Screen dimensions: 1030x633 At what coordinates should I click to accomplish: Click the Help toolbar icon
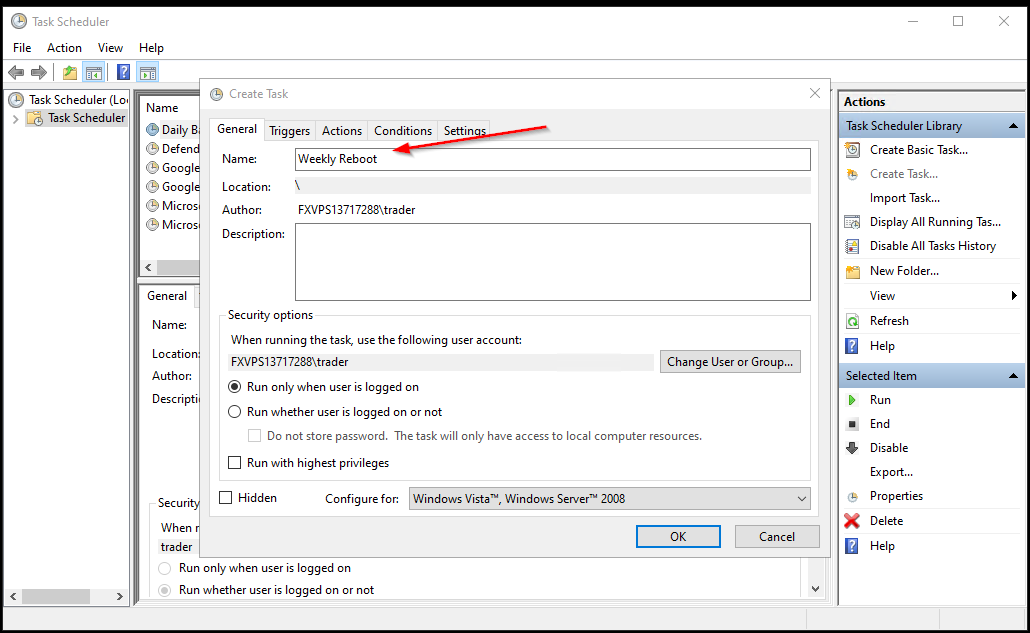point(123,72)
